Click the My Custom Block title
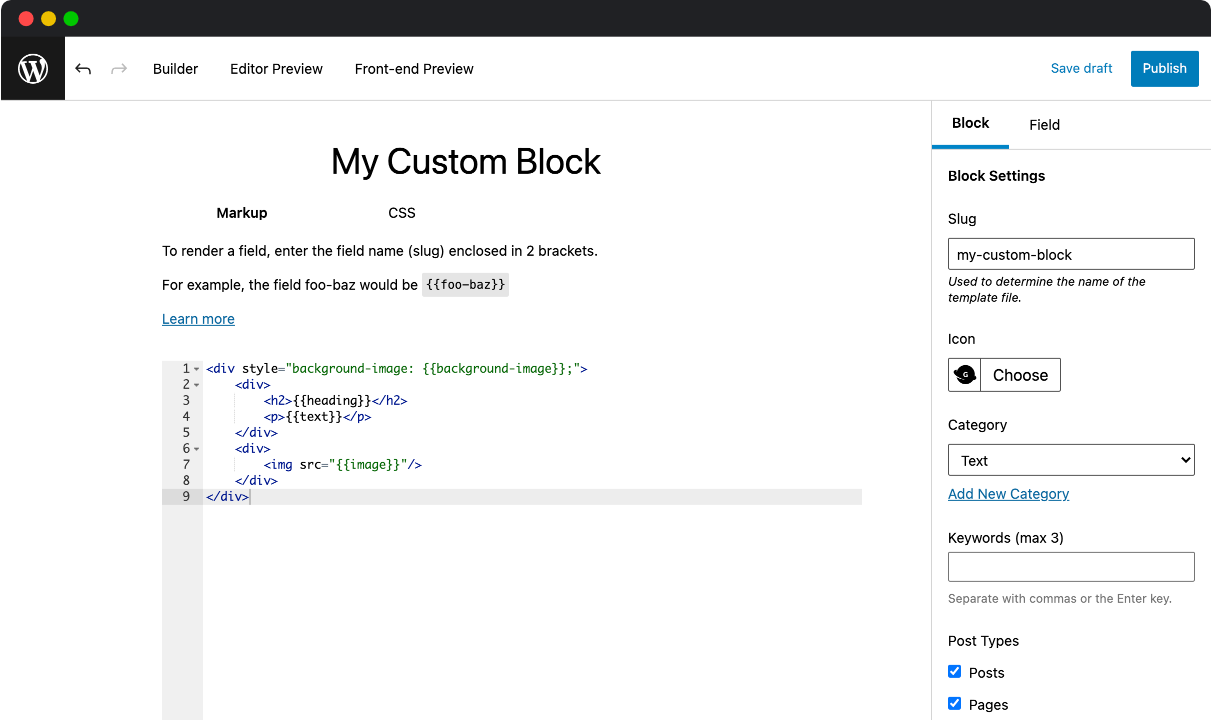Viewport: 1212px width, 720px height. click(x=466, y=161)
